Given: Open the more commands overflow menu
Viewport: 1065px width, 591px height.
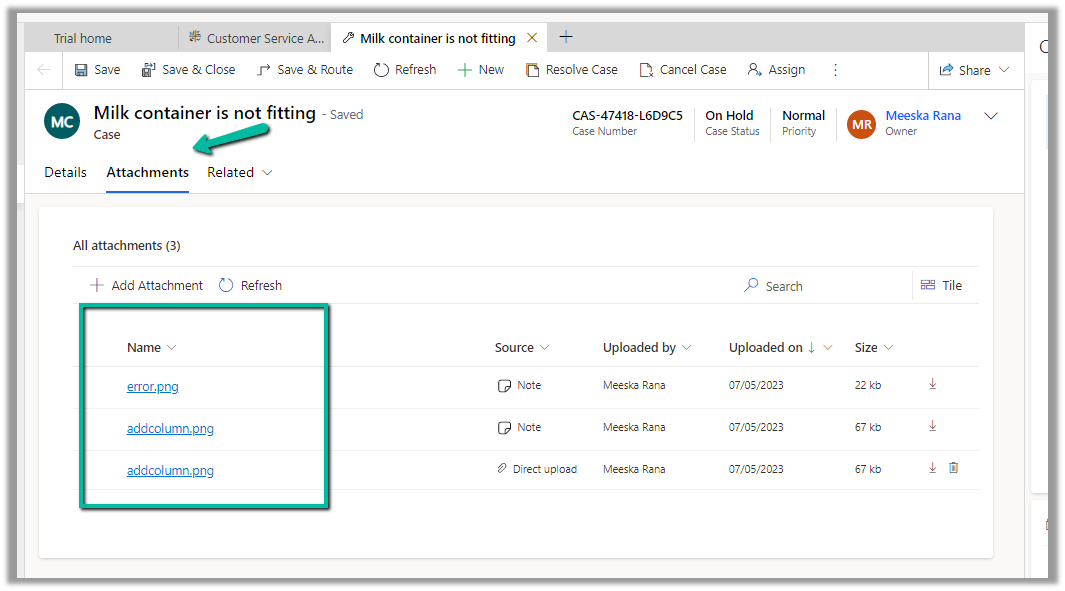Looking at the screenshot, I should (836, 70).
